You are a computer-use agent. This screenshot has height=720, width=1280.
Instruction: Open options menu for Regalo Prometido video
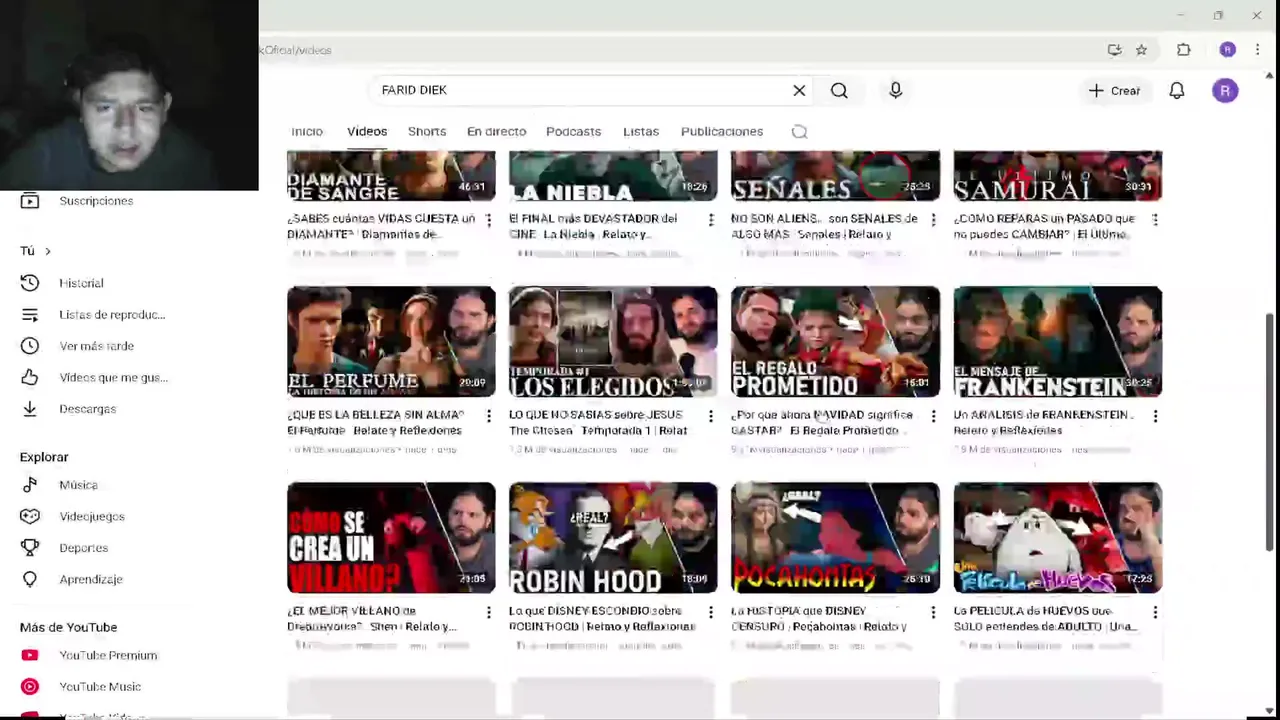point(933,416)
